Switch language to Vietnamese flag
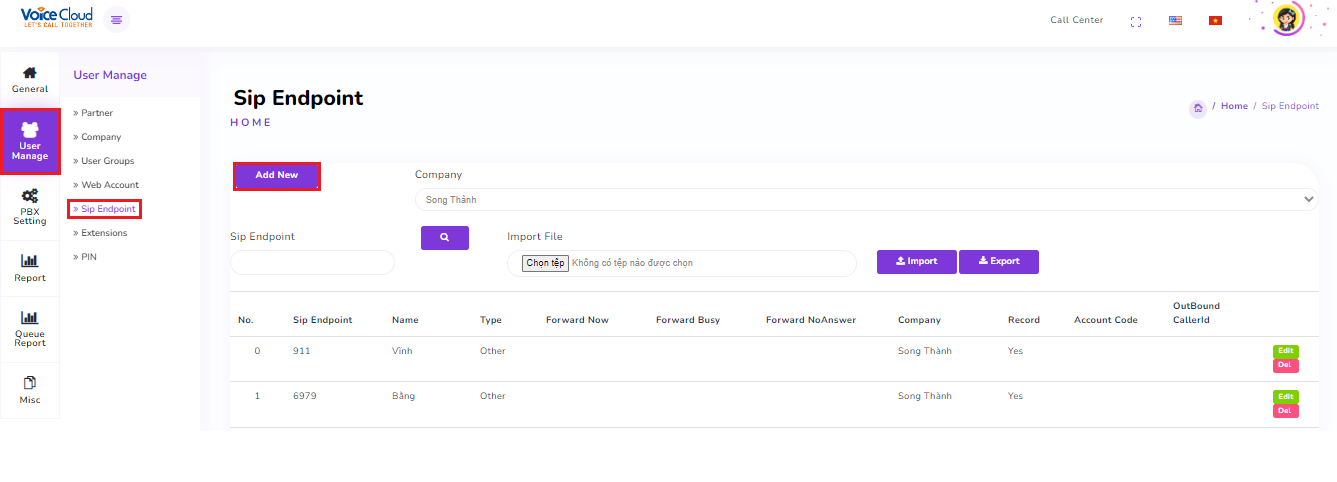 pyautogui.click(x=1215, y=21)
